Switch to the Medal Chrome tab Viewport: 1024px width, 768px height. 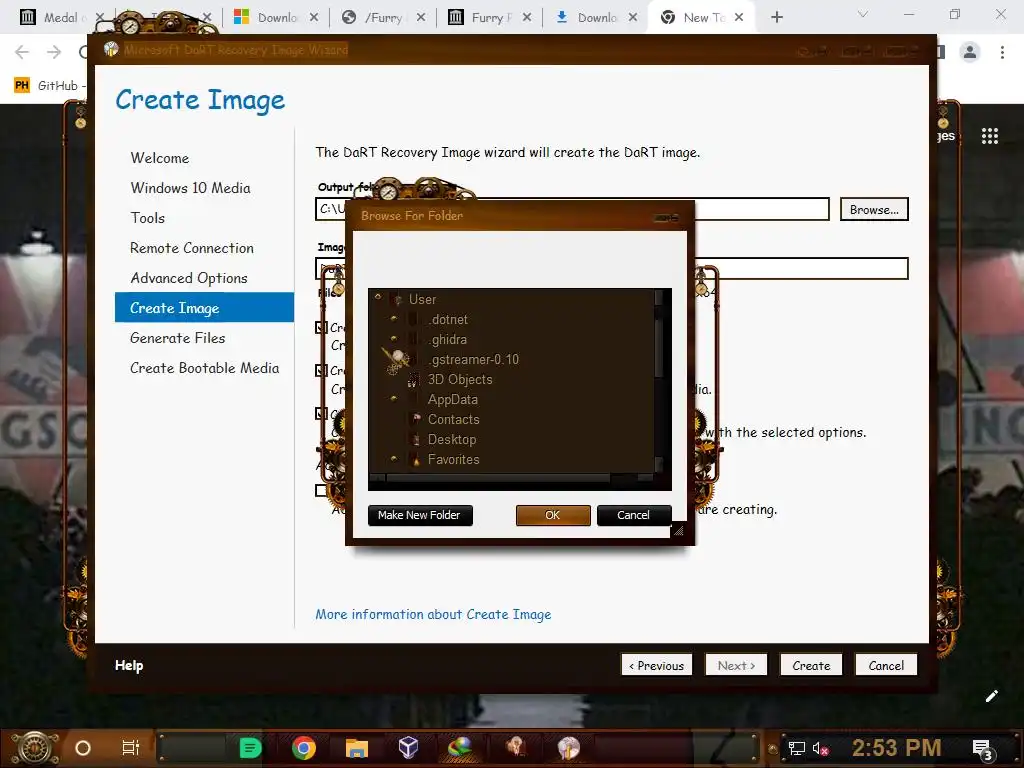click(59, 18)
